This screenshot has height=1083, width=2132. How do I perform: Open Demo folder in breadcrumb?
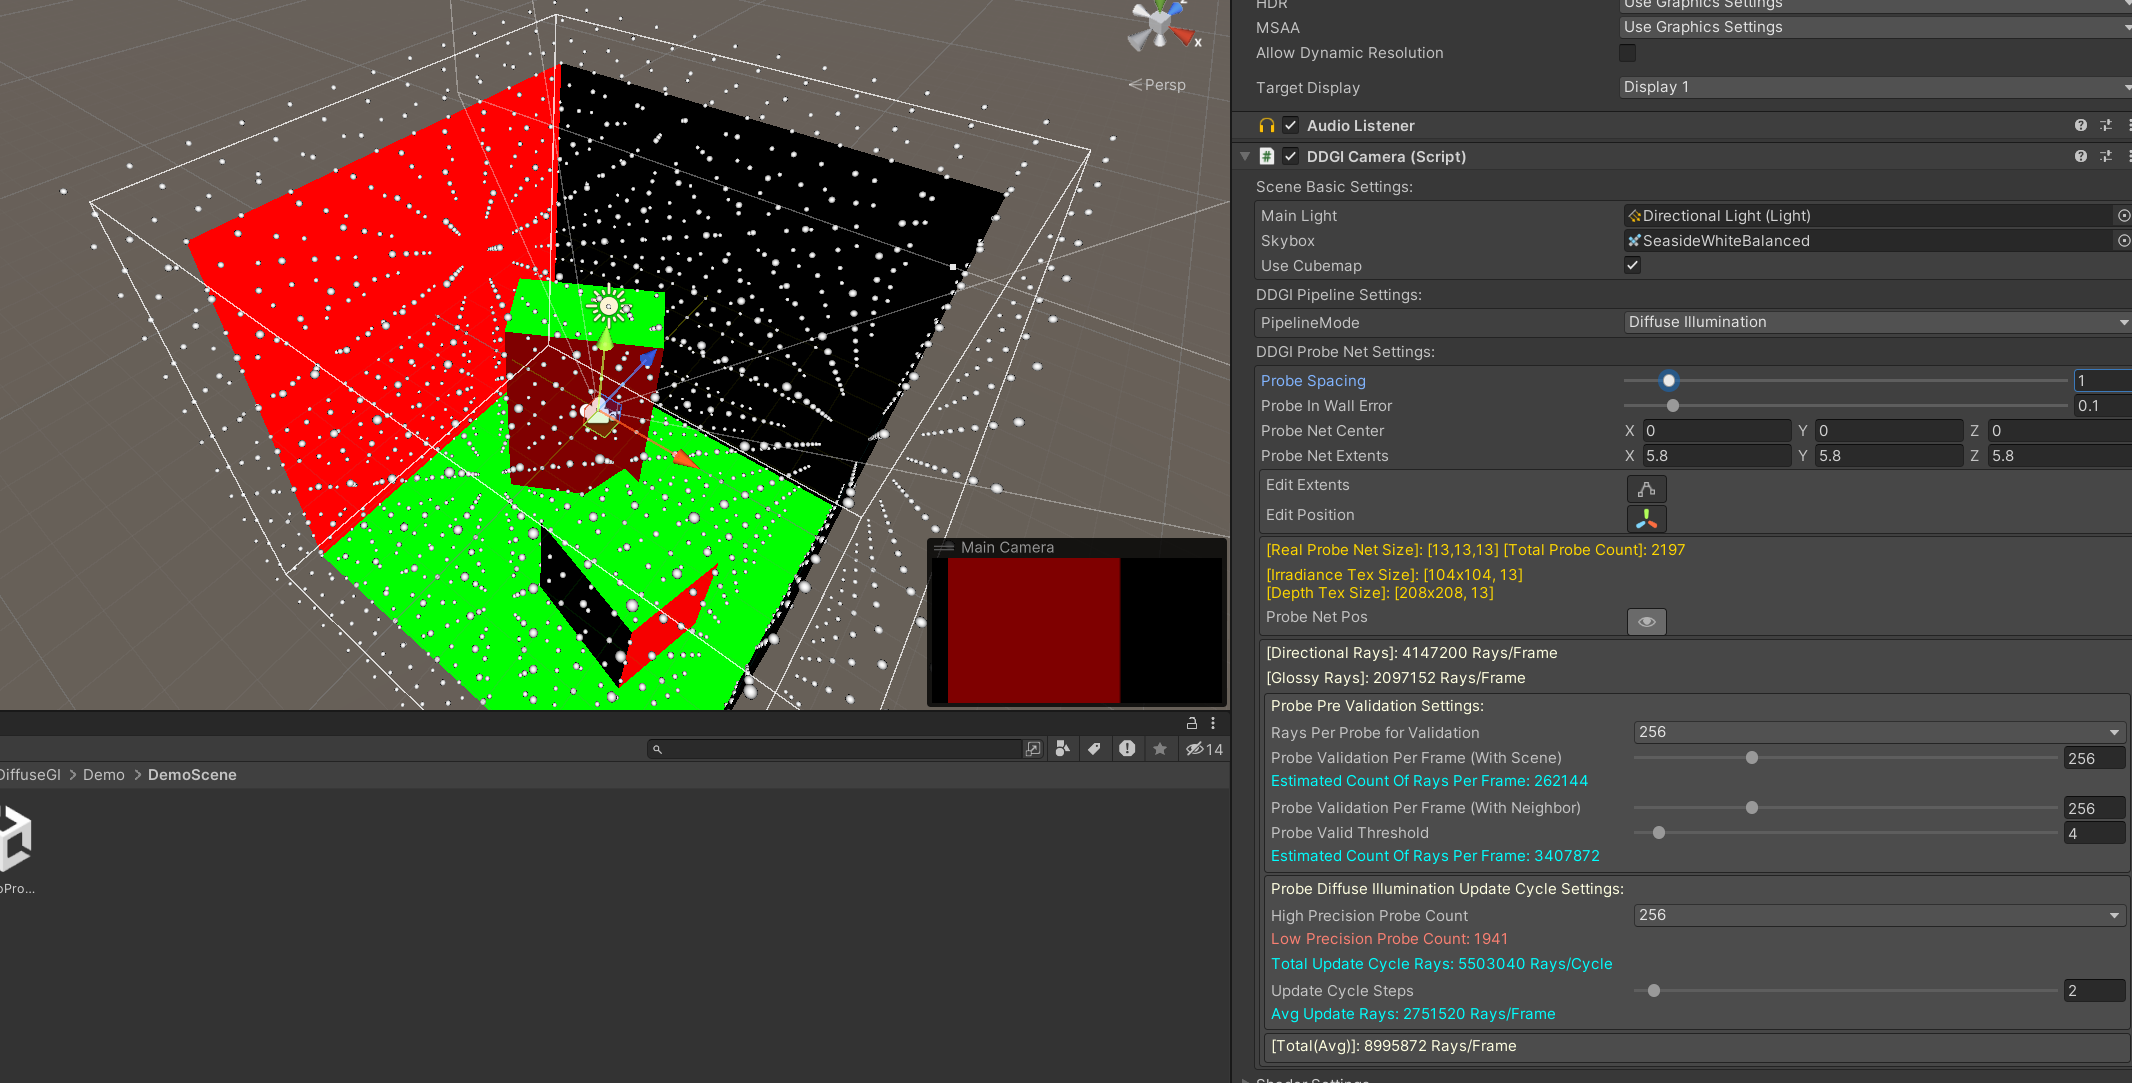(104, 775)
